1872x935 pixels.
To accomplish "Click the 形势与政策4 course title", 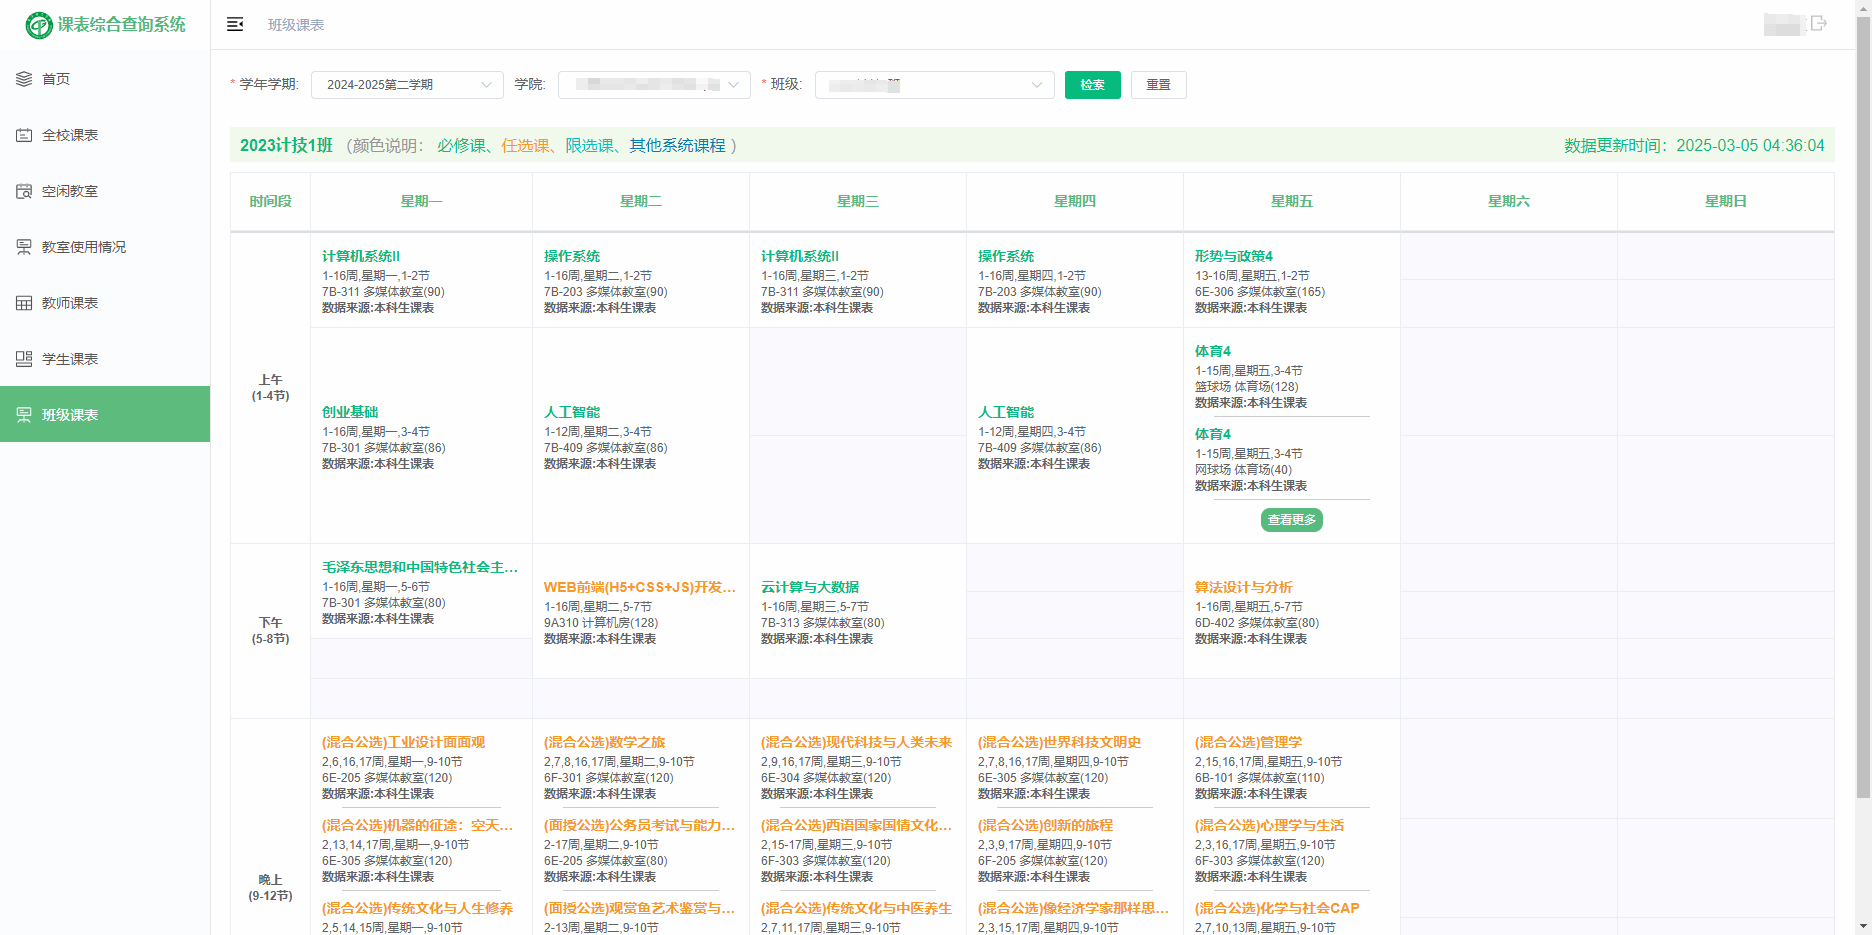I will coord(1234,257).
